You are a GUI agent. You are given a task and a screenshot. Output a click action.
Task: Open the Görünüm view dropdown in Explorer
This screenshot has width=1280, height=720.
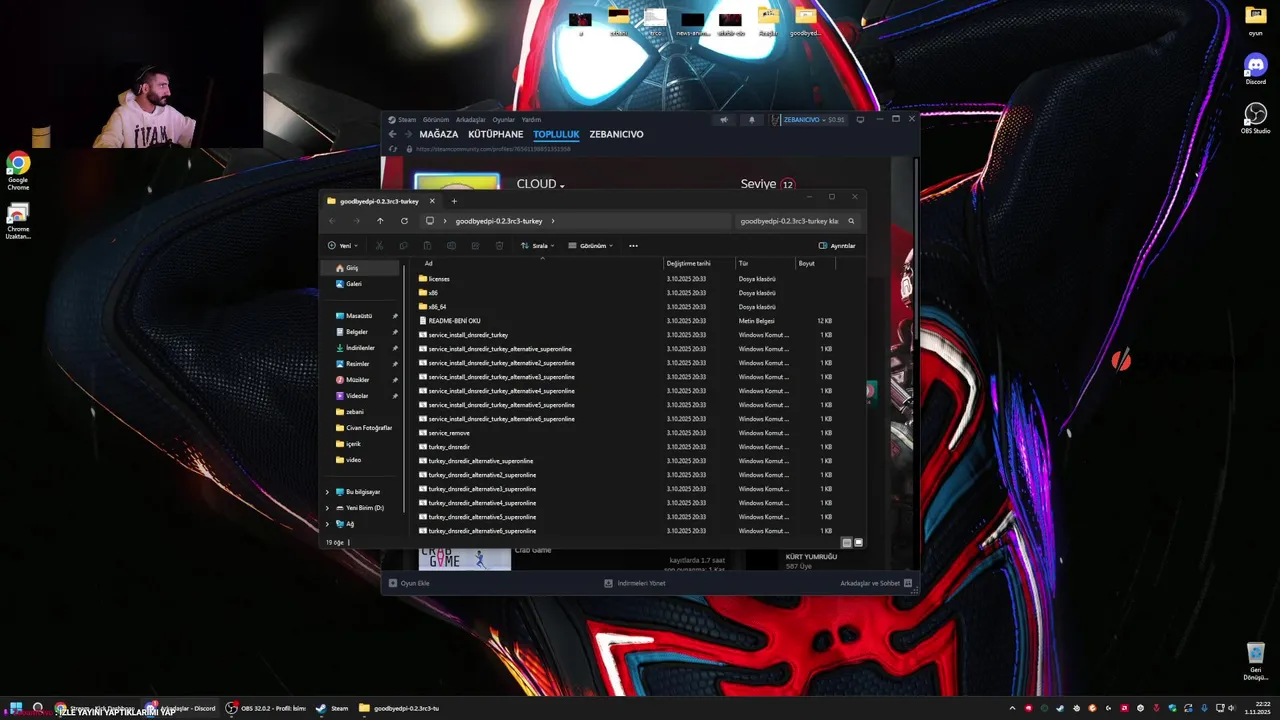coord(590,246)
